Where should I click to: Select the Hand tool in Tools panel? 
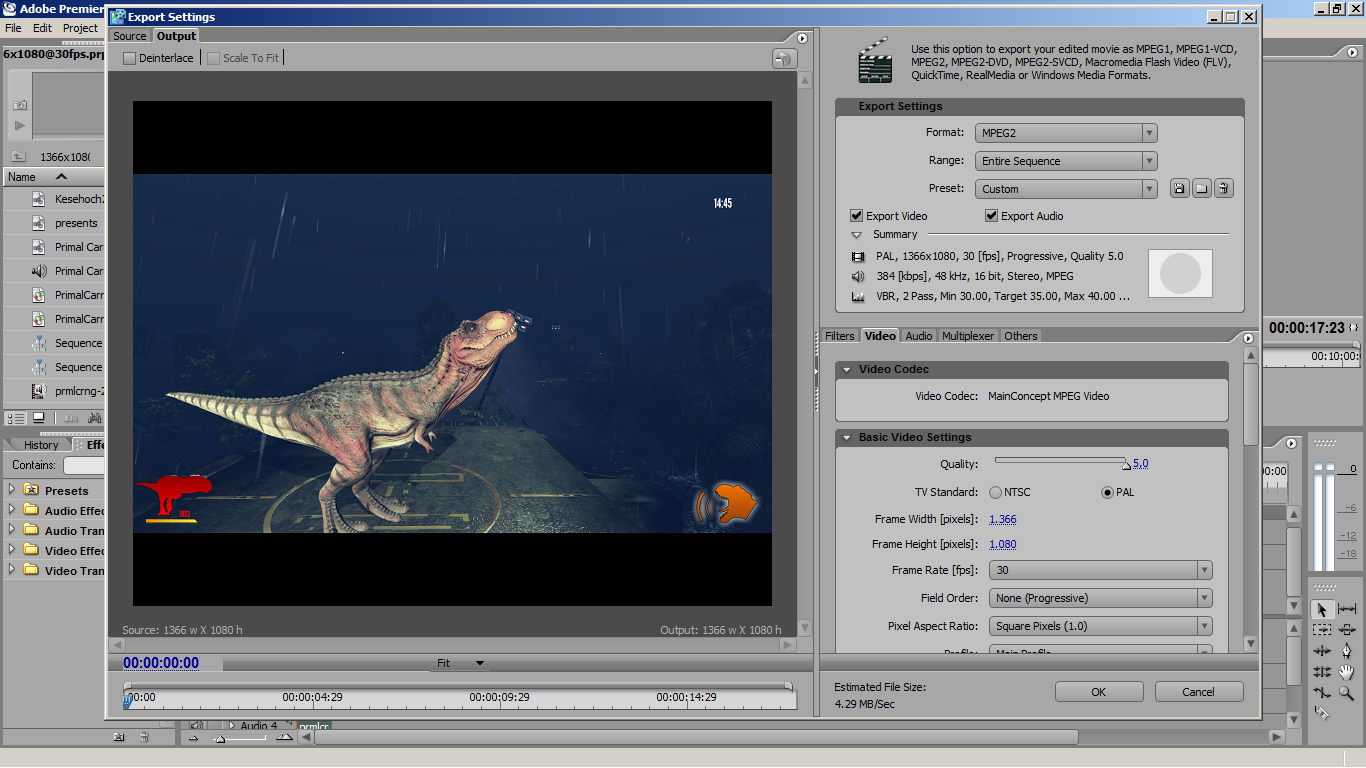[x=1347, y=672]
